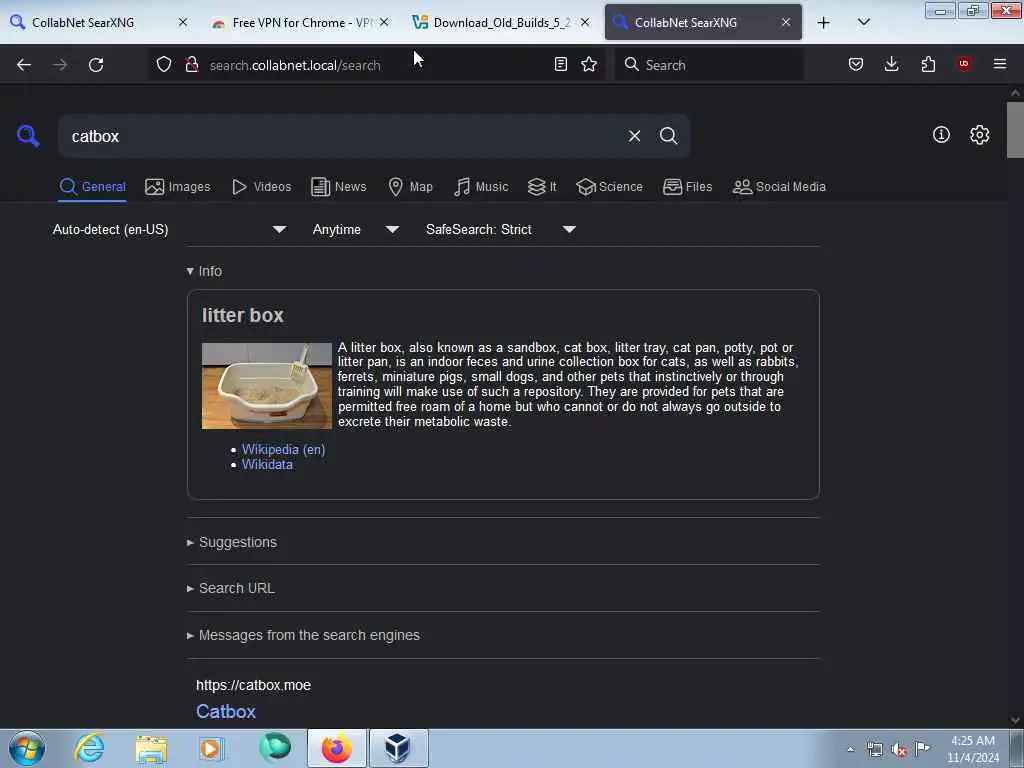Select the Science search category
This screenshot has height=768, width=1024.
(609, 187)
